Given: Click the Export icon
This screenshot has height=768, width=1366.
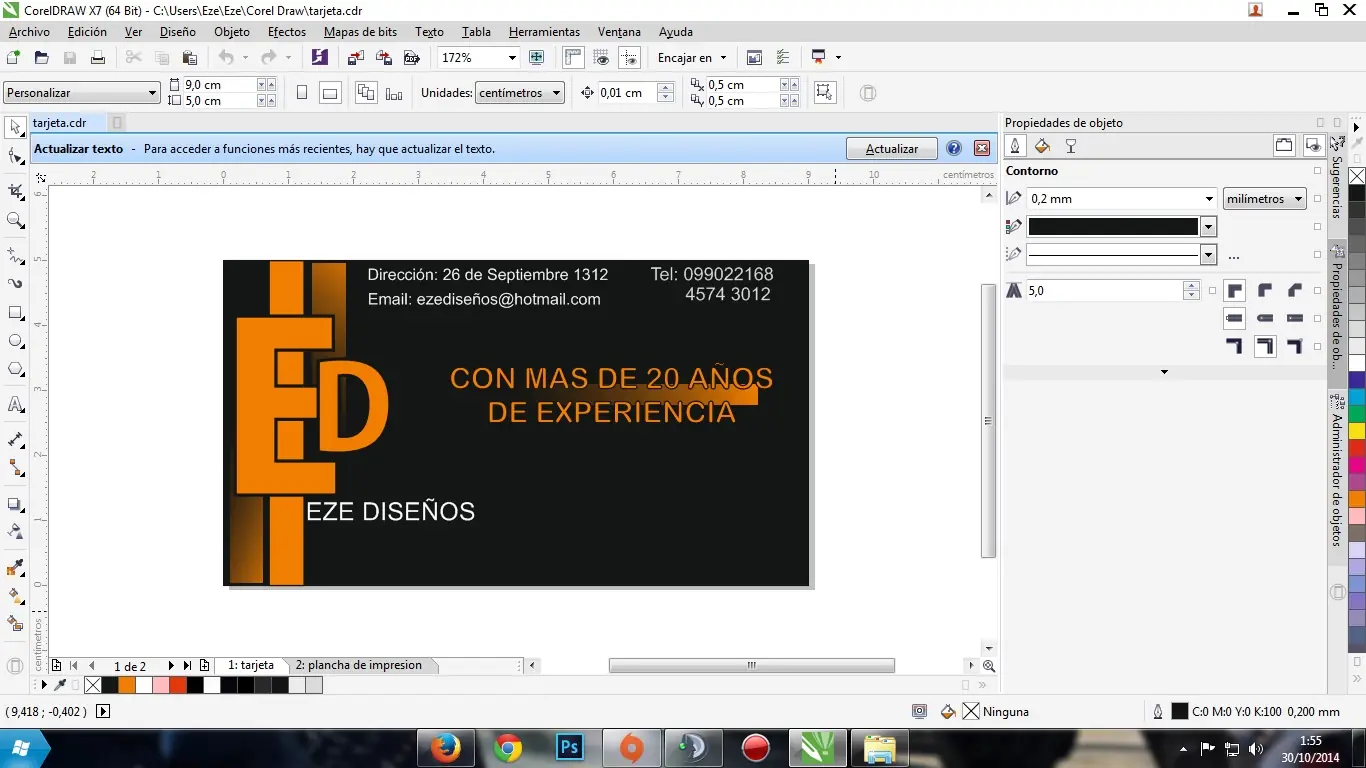Looking at the screenshot, I should [x=384, y=58].
